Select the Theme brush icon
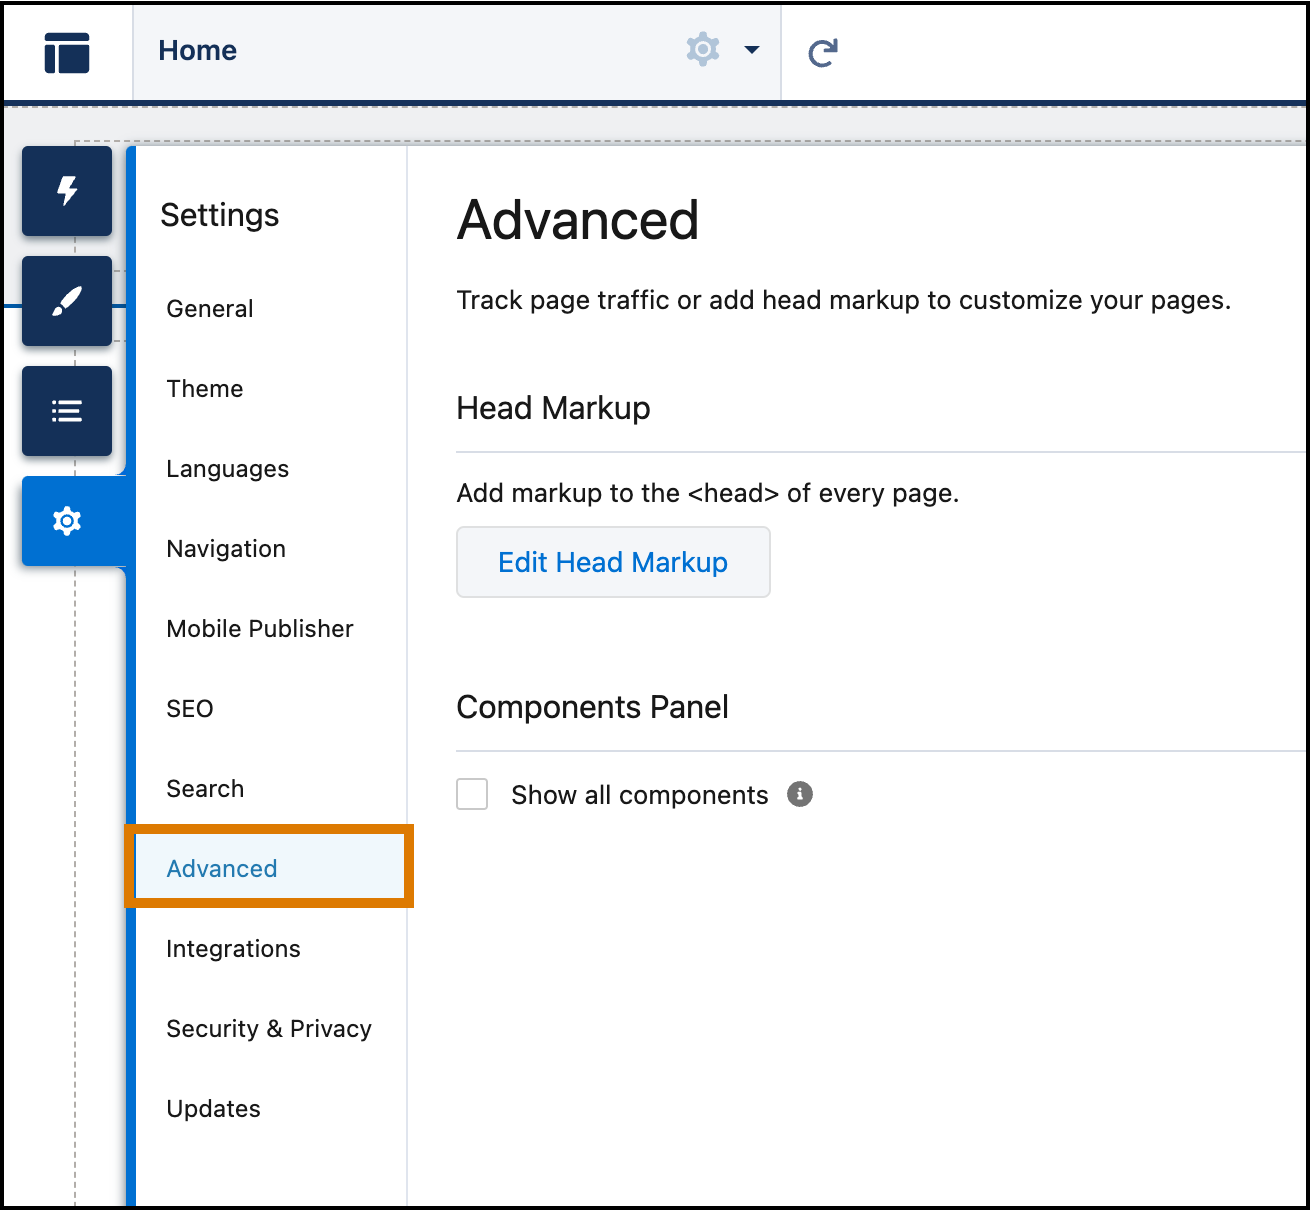The width and height of the screenshot is (1310, 1210). click(x=66, y=301)
